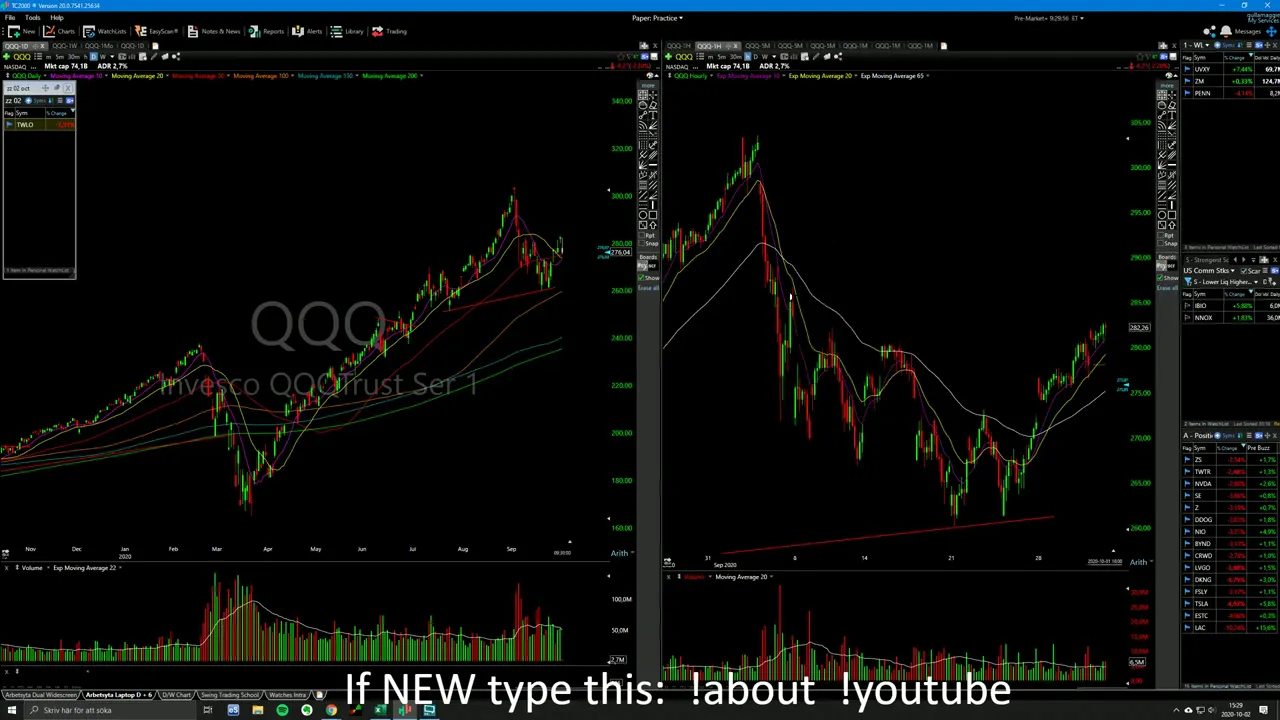Click the blue move-arrows icon near Messages
1280x720 pixels.
point(1270,31)
